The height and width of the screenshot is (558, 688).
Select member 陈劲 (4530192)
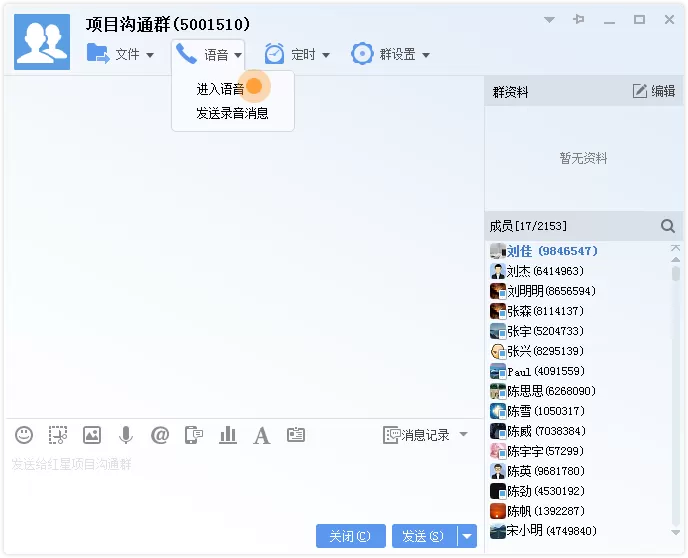[579, 491]
